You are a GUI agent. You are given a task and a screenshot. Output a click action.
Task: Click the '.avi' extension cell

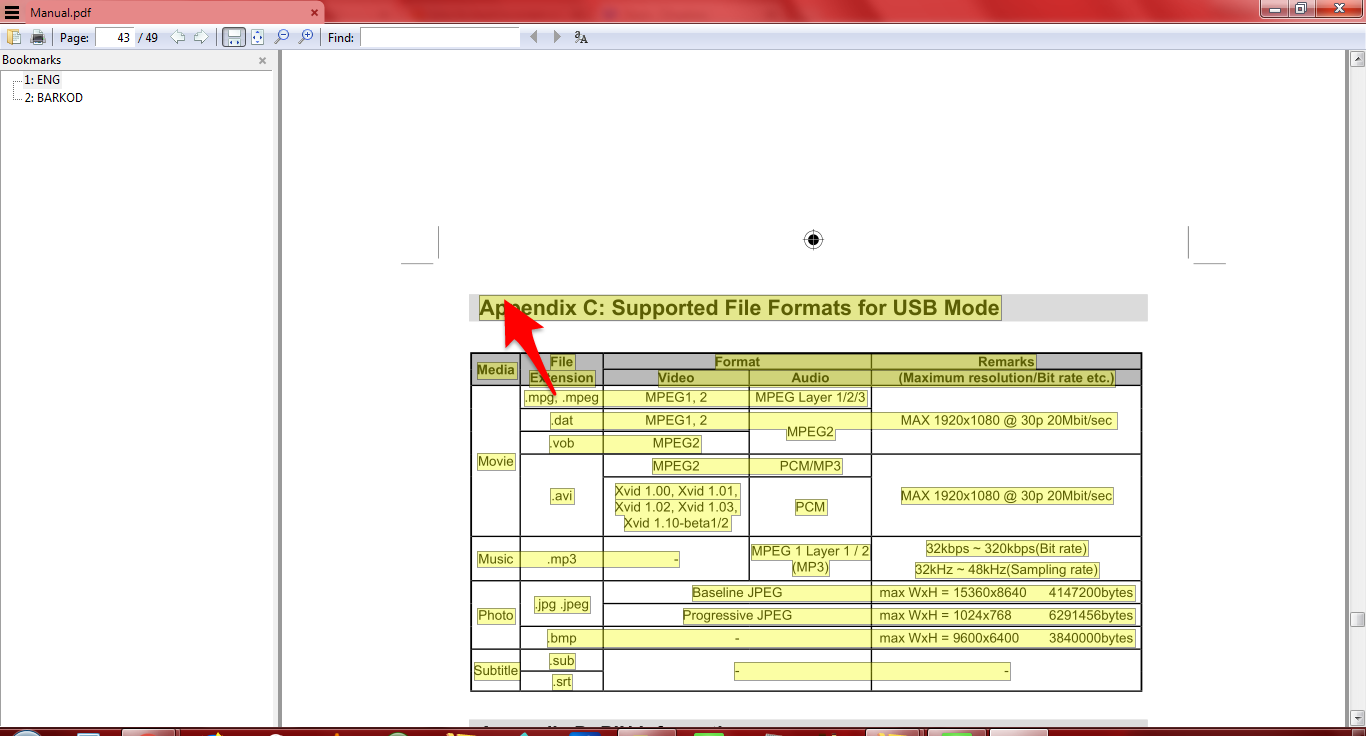(x=562, y=496)
